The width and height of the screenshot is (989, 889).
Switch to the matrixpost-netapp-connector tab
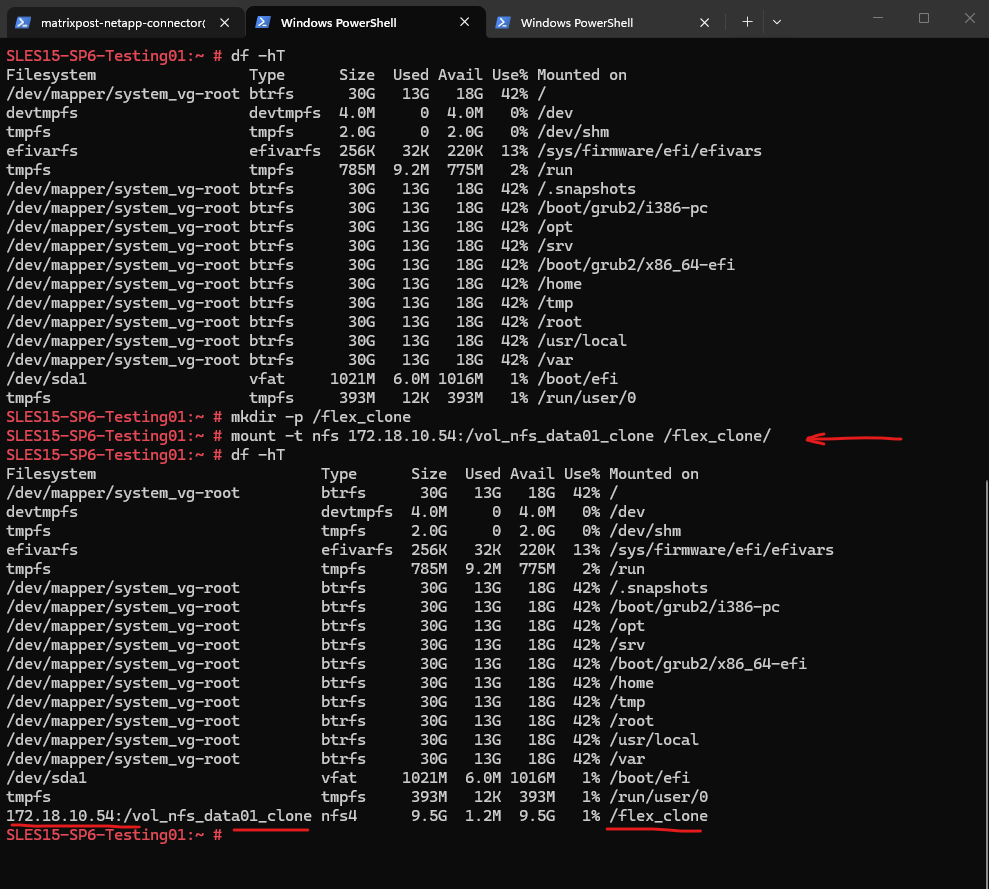[120, 22]
